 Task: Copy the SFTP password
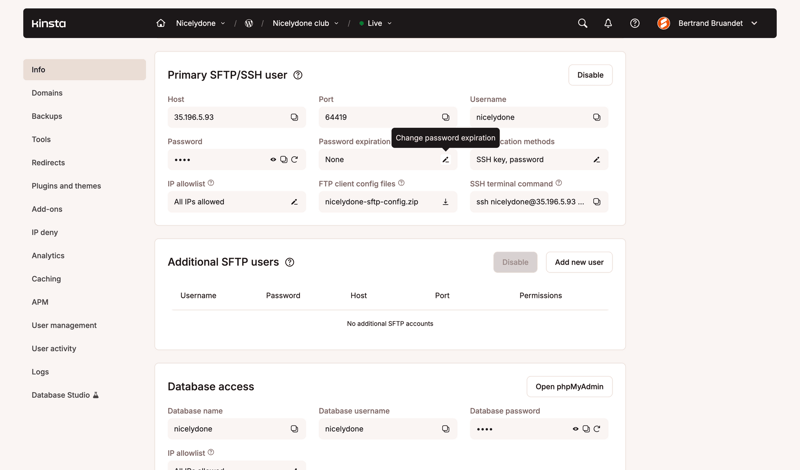click(x=284, y=160)
